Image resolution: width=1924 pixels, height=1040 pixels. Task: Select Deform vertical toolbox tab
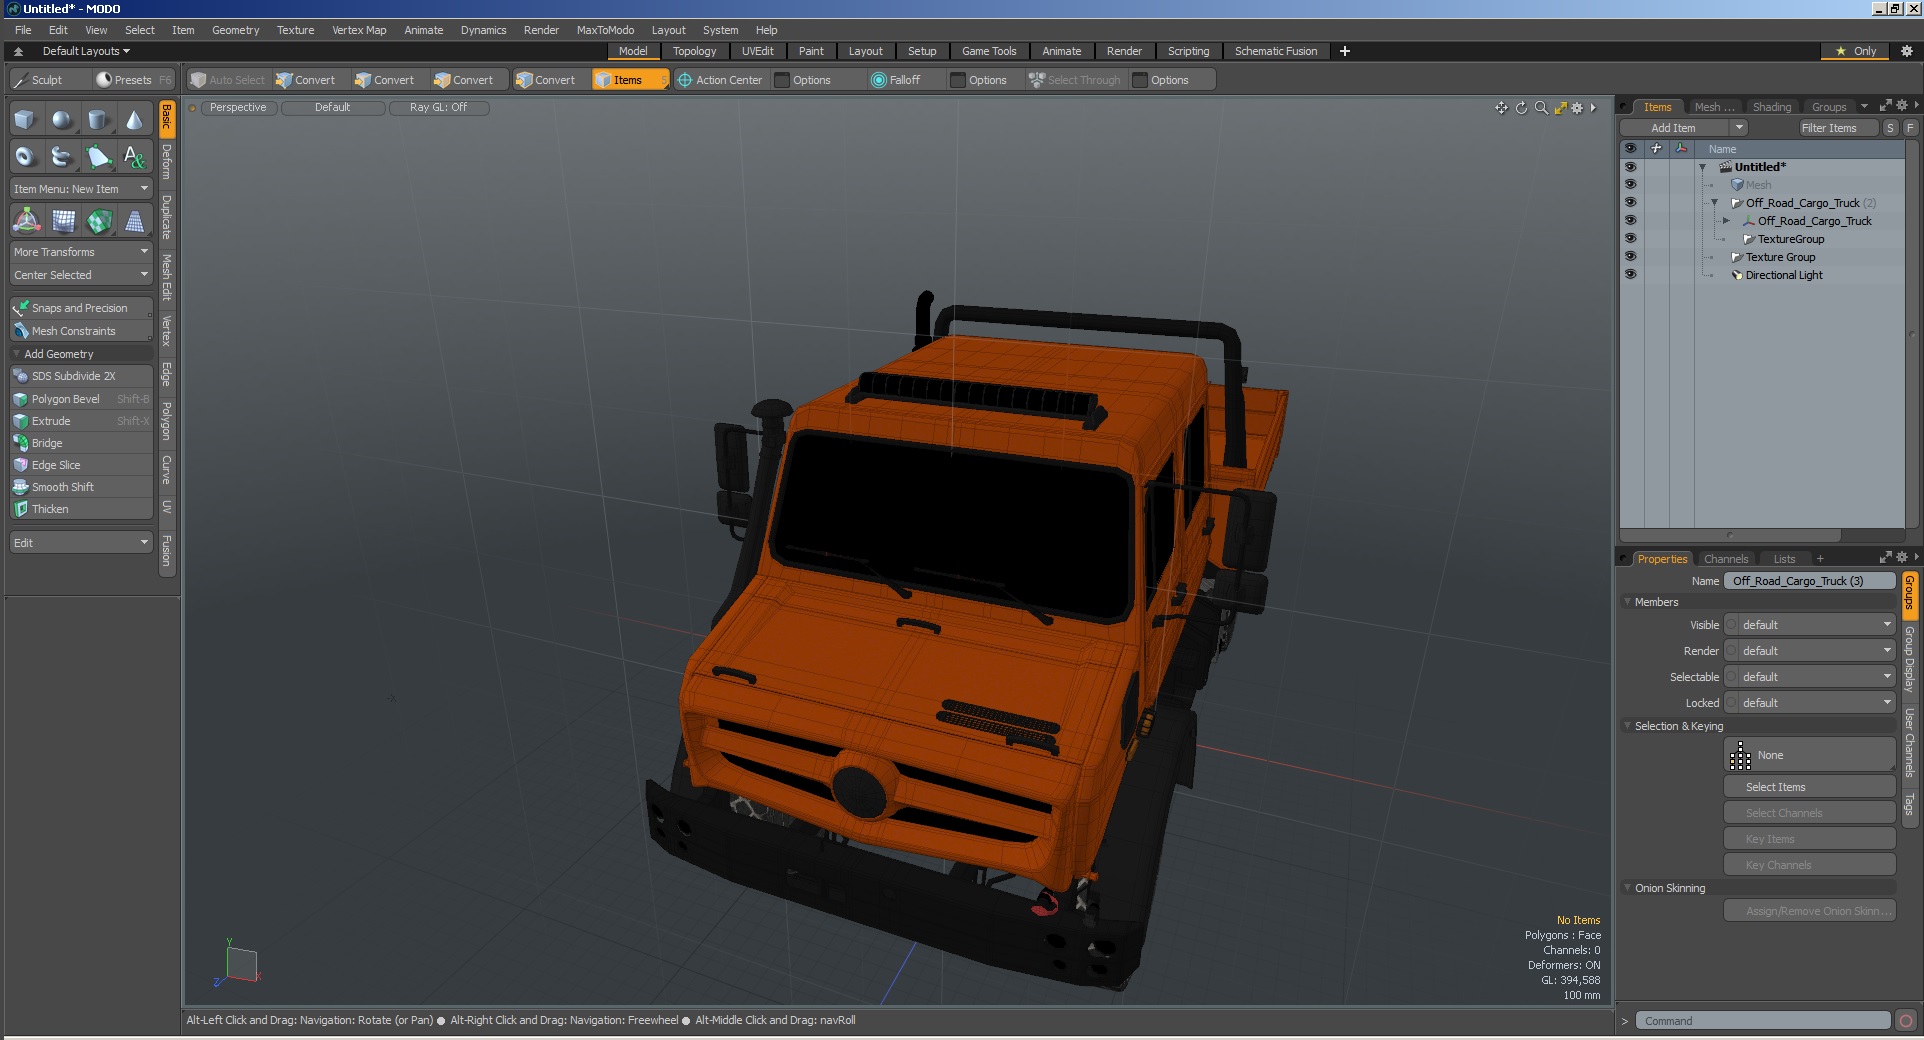167,162
